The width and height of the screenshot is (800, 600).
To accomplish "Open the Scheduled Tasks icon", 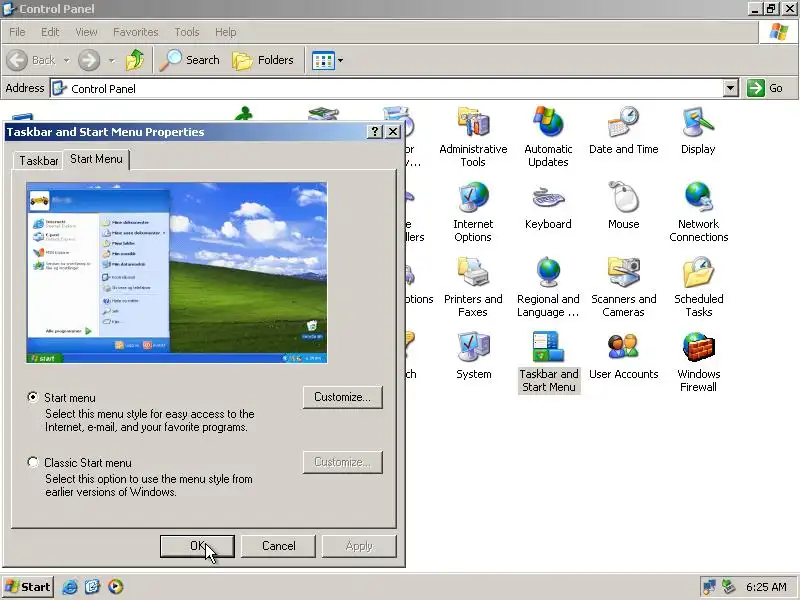I will point(698,287).
